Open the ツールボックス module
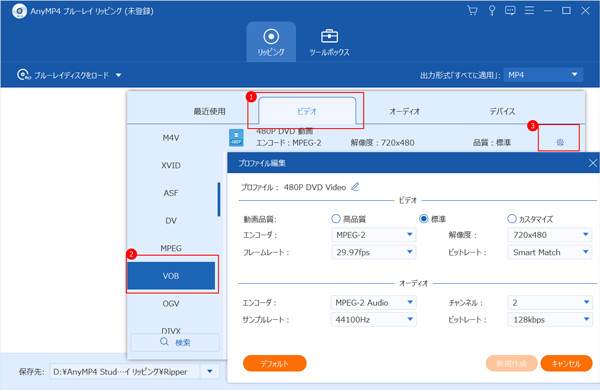This screenshot has width=600, height=390. [x=329, y=42]
